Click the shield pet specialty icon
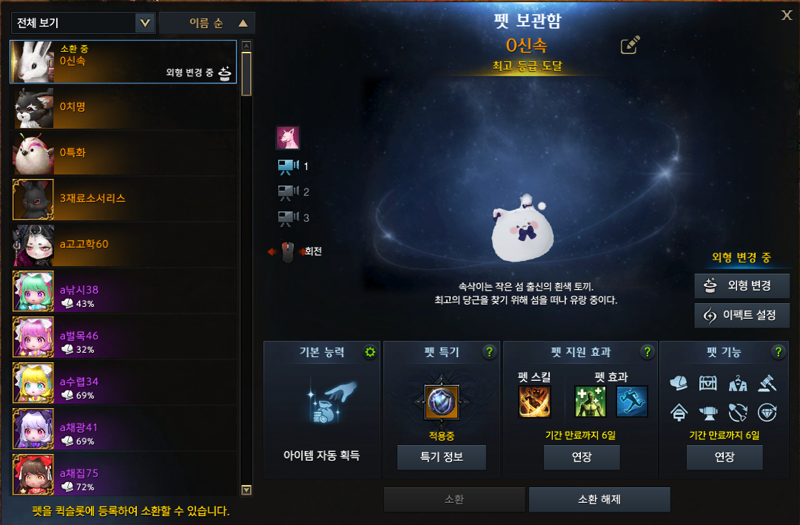Viewport: 800px width, 525px height. click(441, 402)
